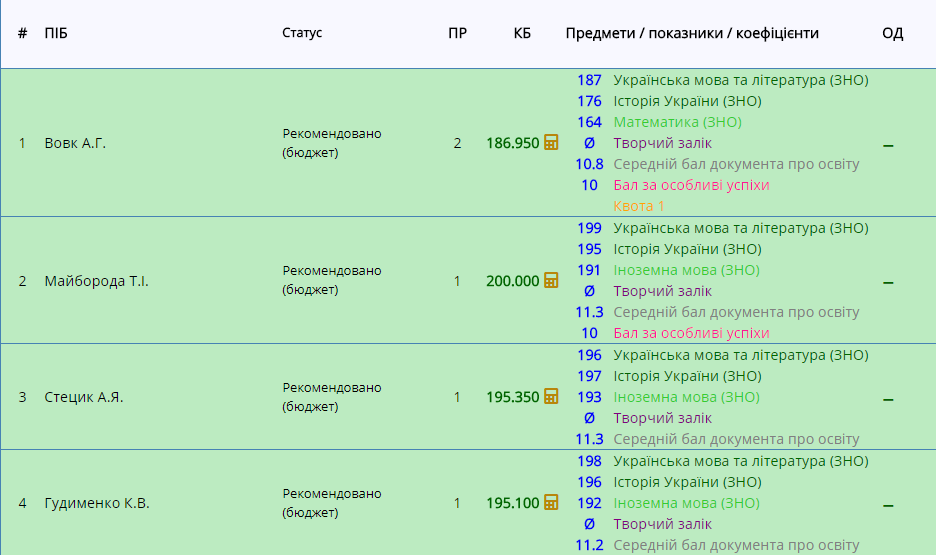Click competitive score 200.000
The height and width of the screenshot is (555, 936).
pos(512,281)
